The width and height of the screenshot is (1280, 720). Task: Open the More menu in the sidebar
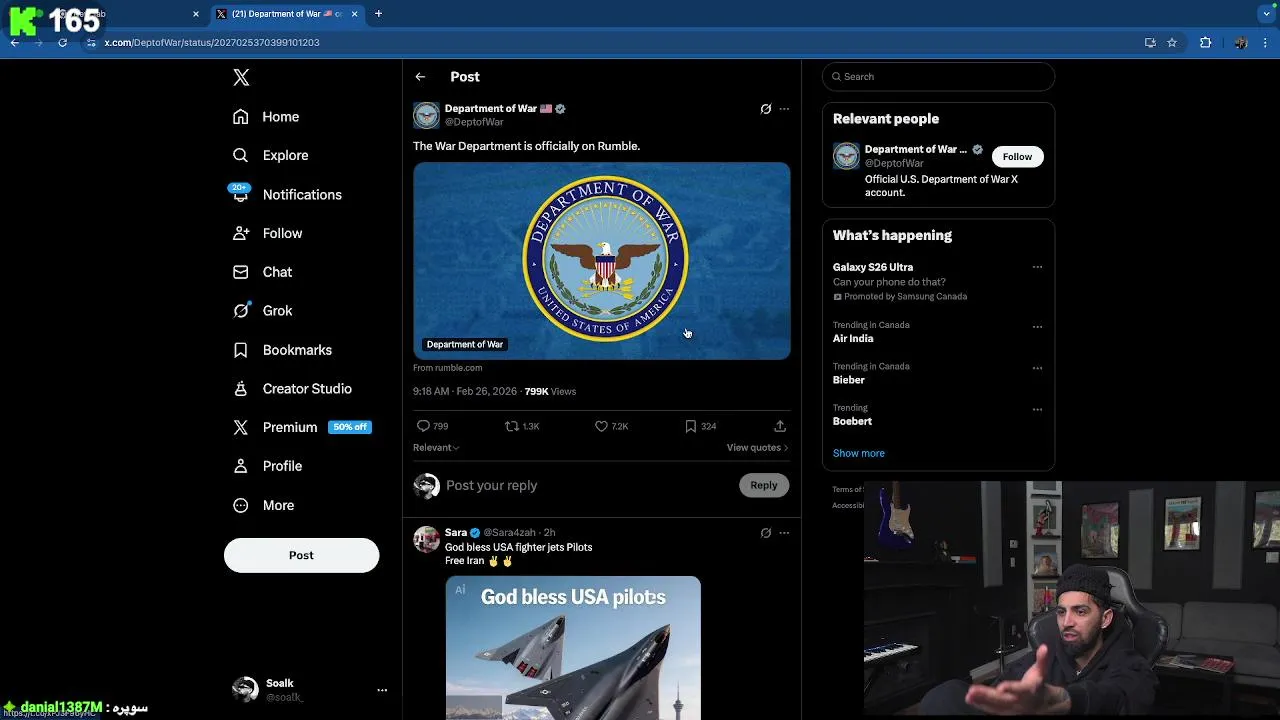pyautogui.click(x=263, y=505)
